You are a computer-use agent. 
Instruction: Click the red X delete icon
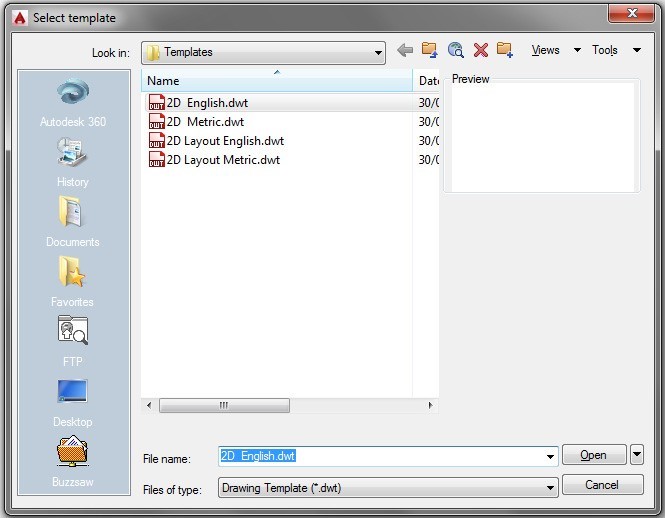click(x=481, y=51)
